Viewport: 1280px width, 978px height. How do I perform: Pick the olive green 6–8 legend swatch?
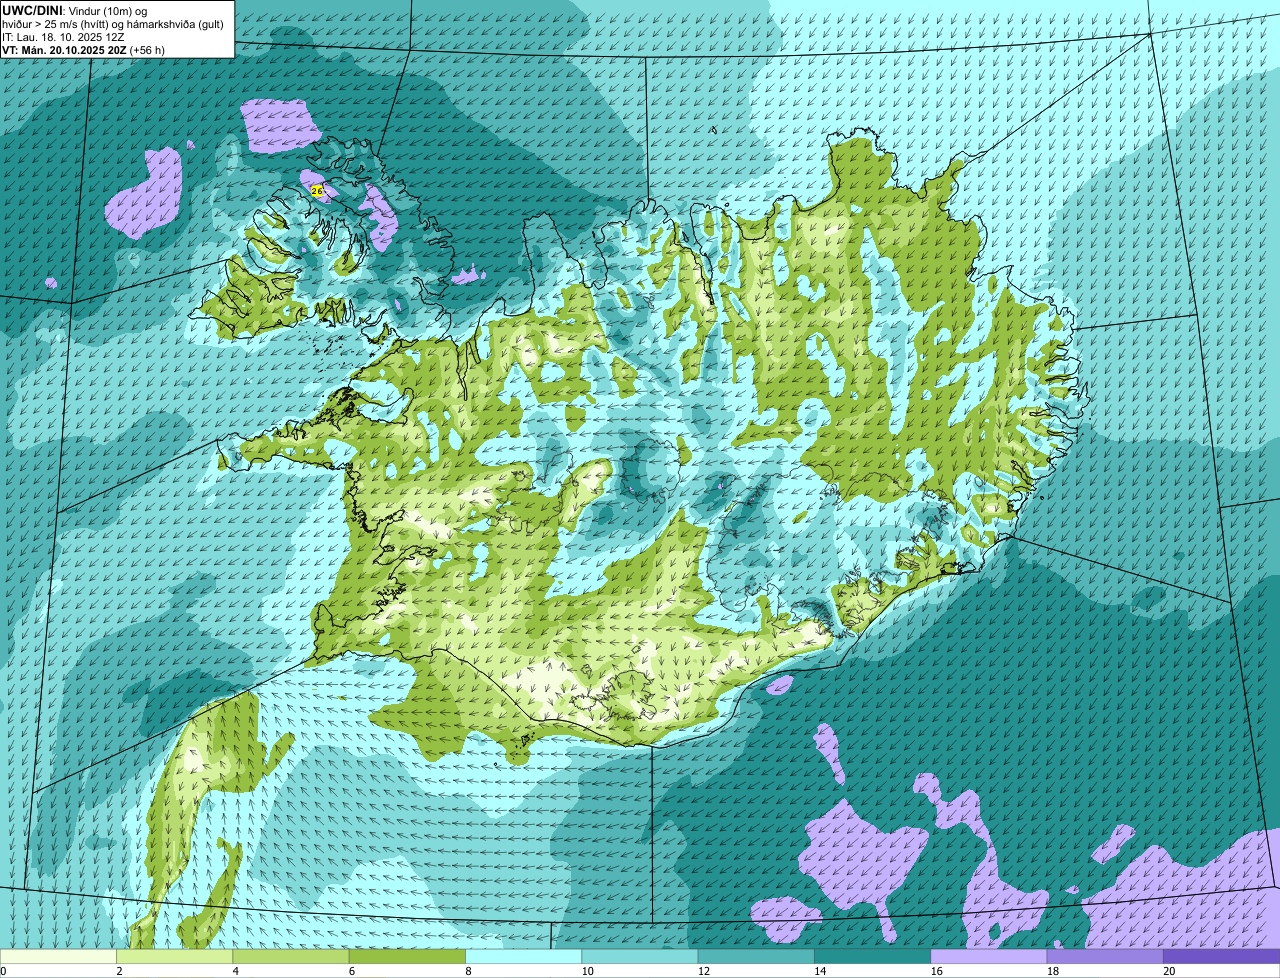click(x=407, y=957)
